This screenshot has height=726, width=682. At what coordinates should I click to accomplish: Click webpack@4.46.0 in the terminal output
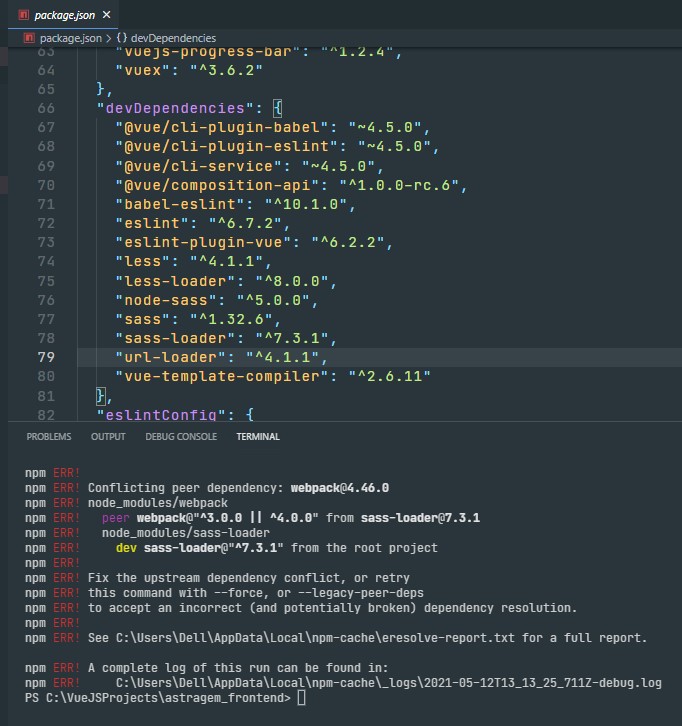(x=340, y=488)
